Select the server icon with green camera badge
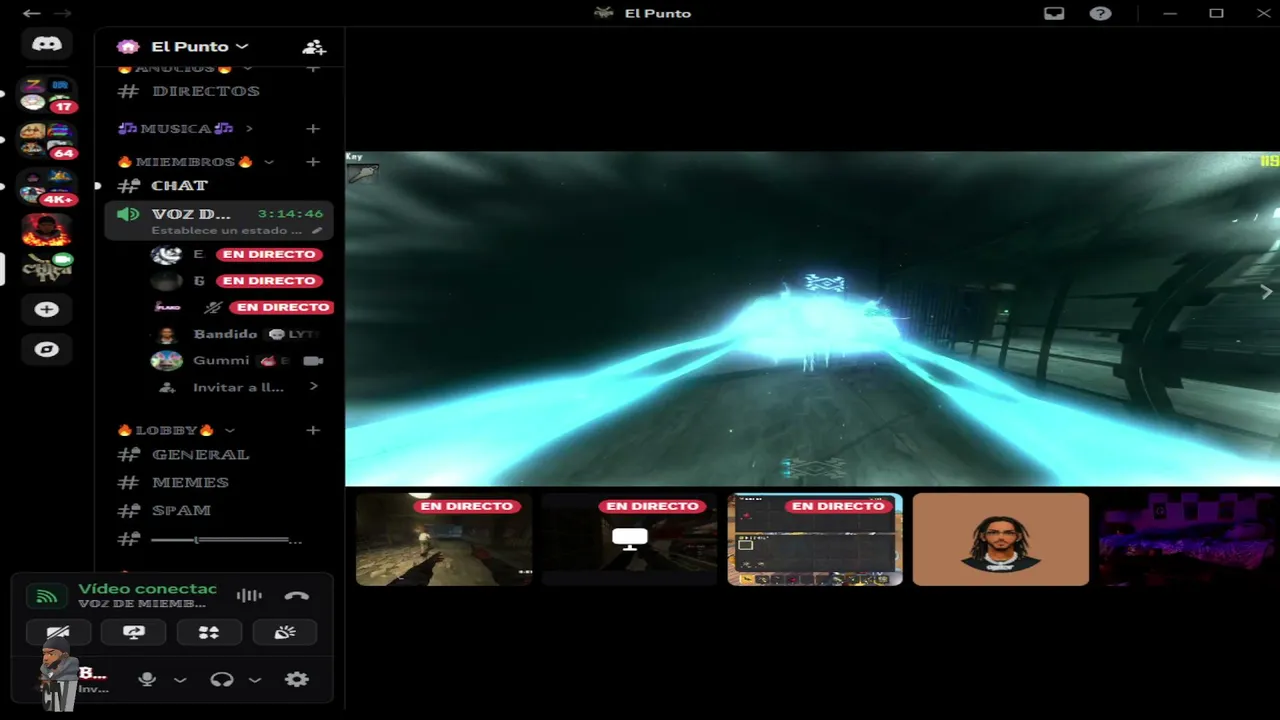Image resolution: width=1280 pixels, height=720 pixels. (x=47, y=268)
